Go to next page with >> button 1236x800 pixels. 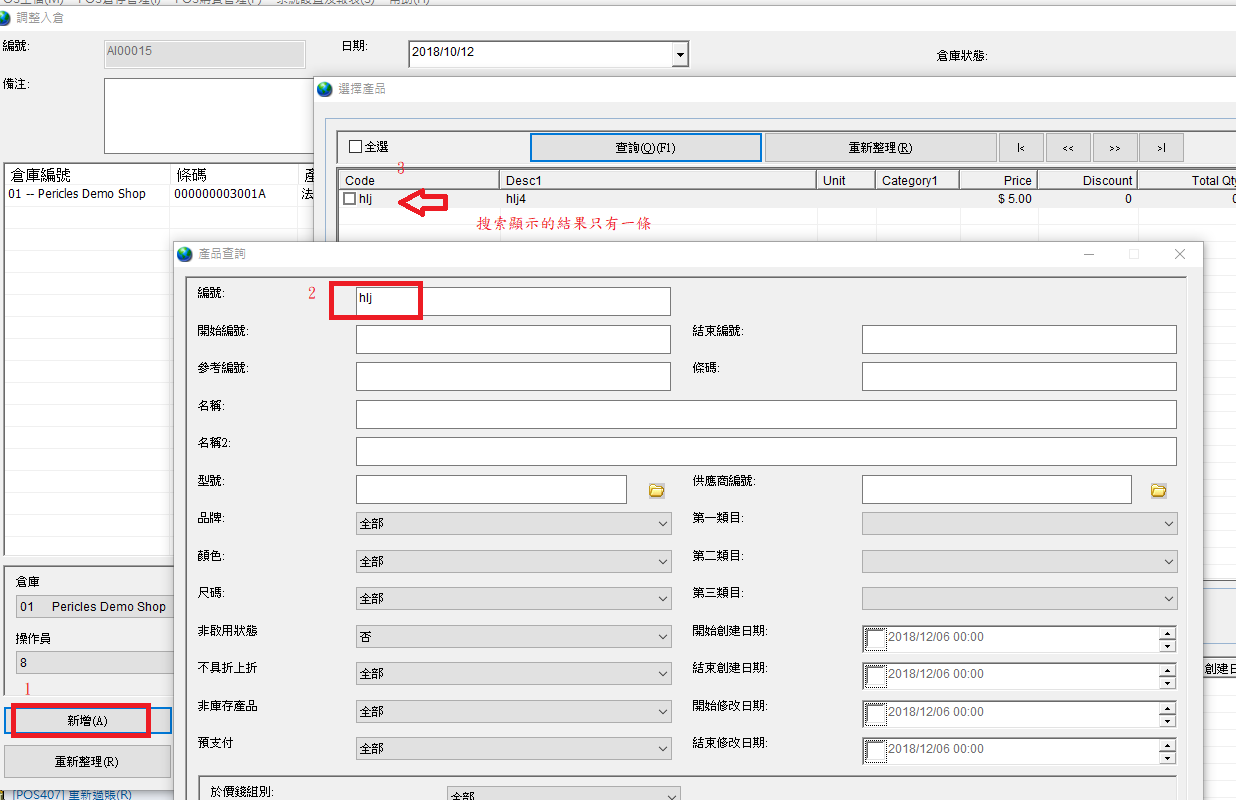[1114, 148]
